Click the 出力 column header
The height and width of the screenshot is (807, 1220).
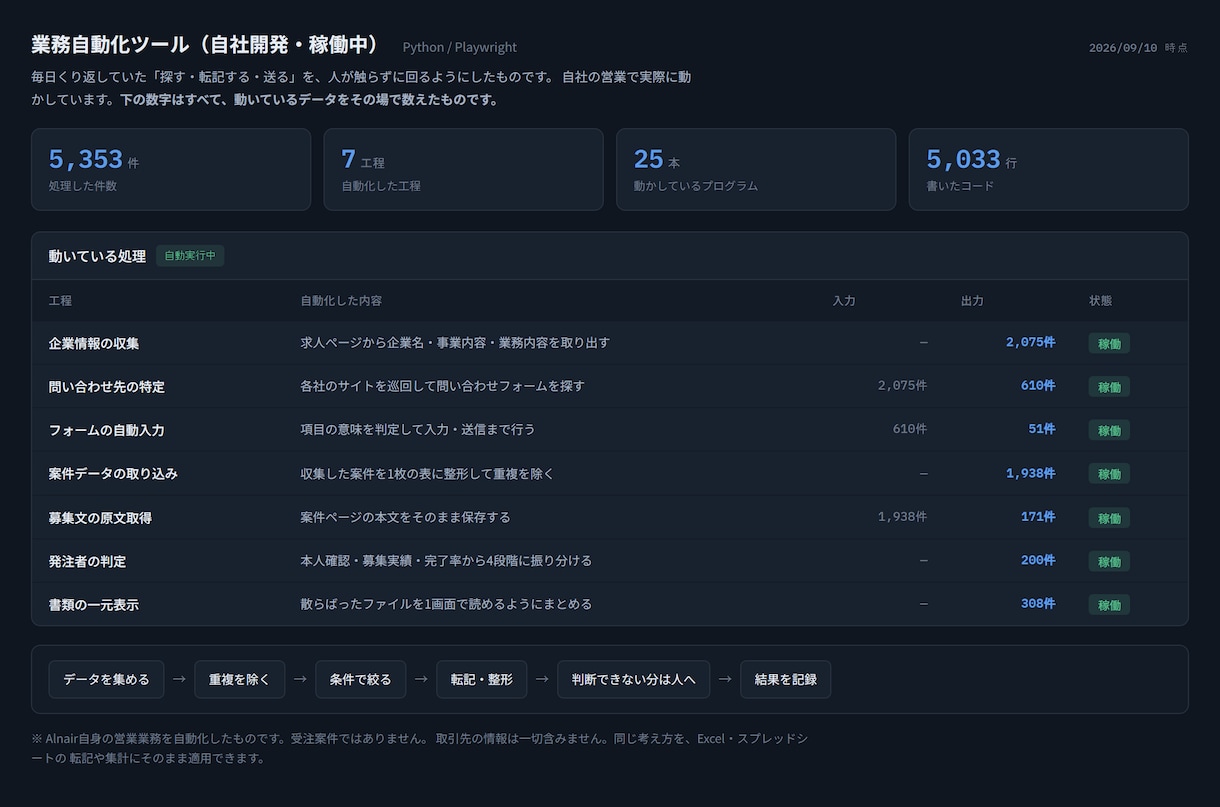coord(972,300)
